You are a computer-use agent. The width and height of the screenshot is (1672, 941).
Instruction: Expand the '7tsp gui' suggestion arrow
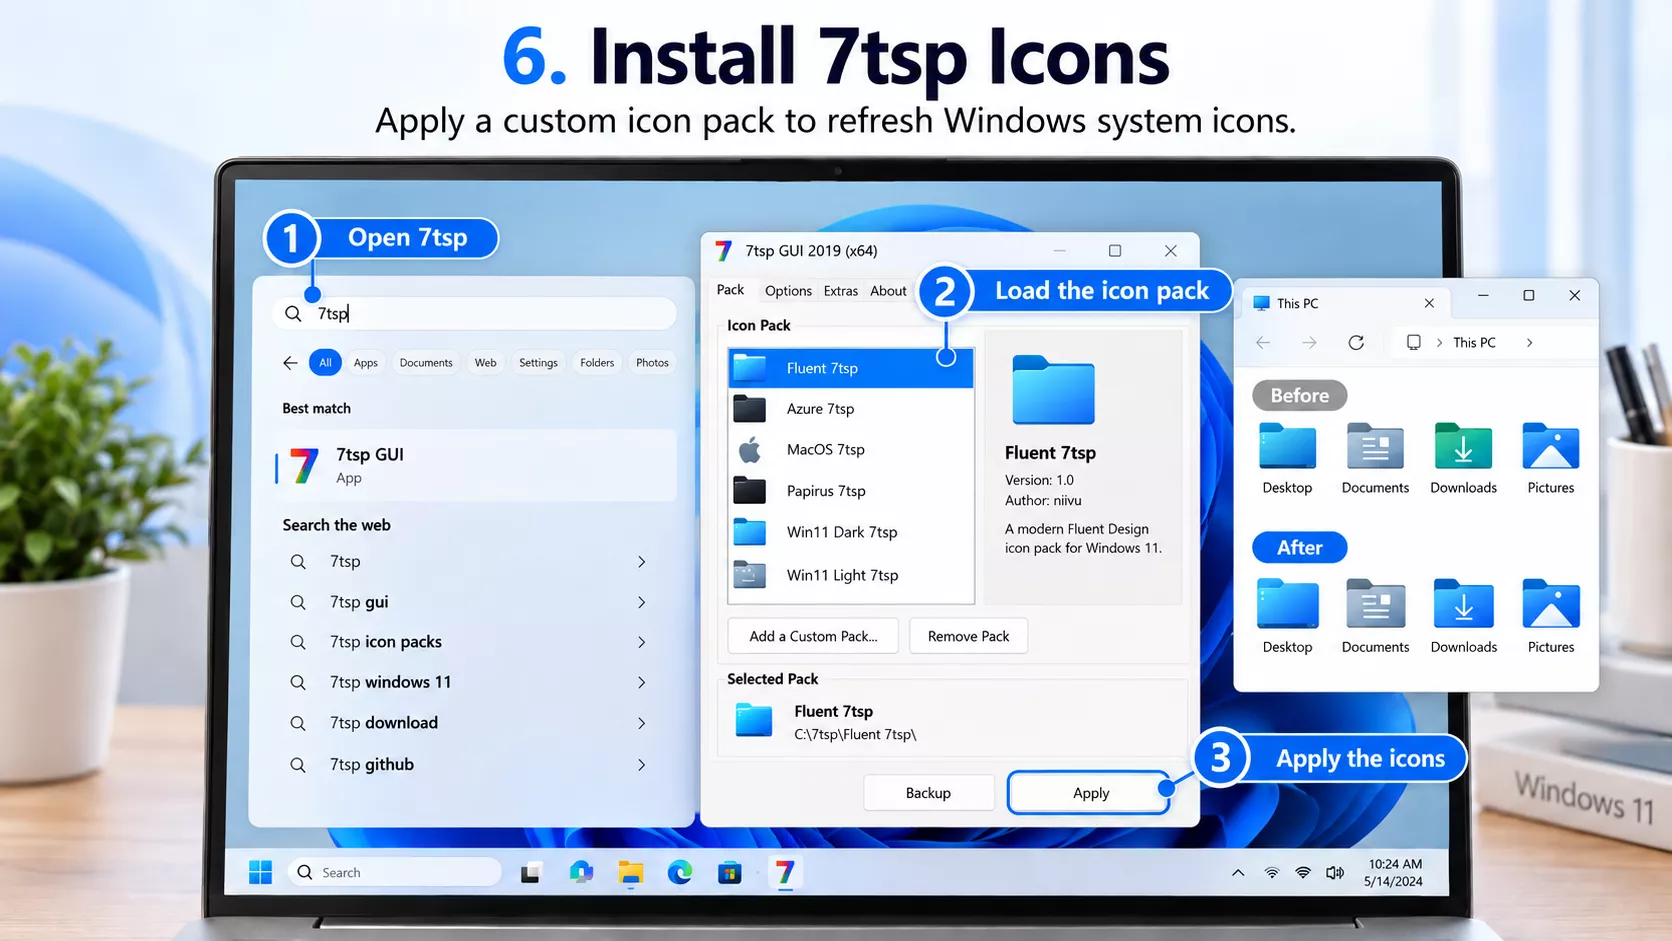click(642, 602)
